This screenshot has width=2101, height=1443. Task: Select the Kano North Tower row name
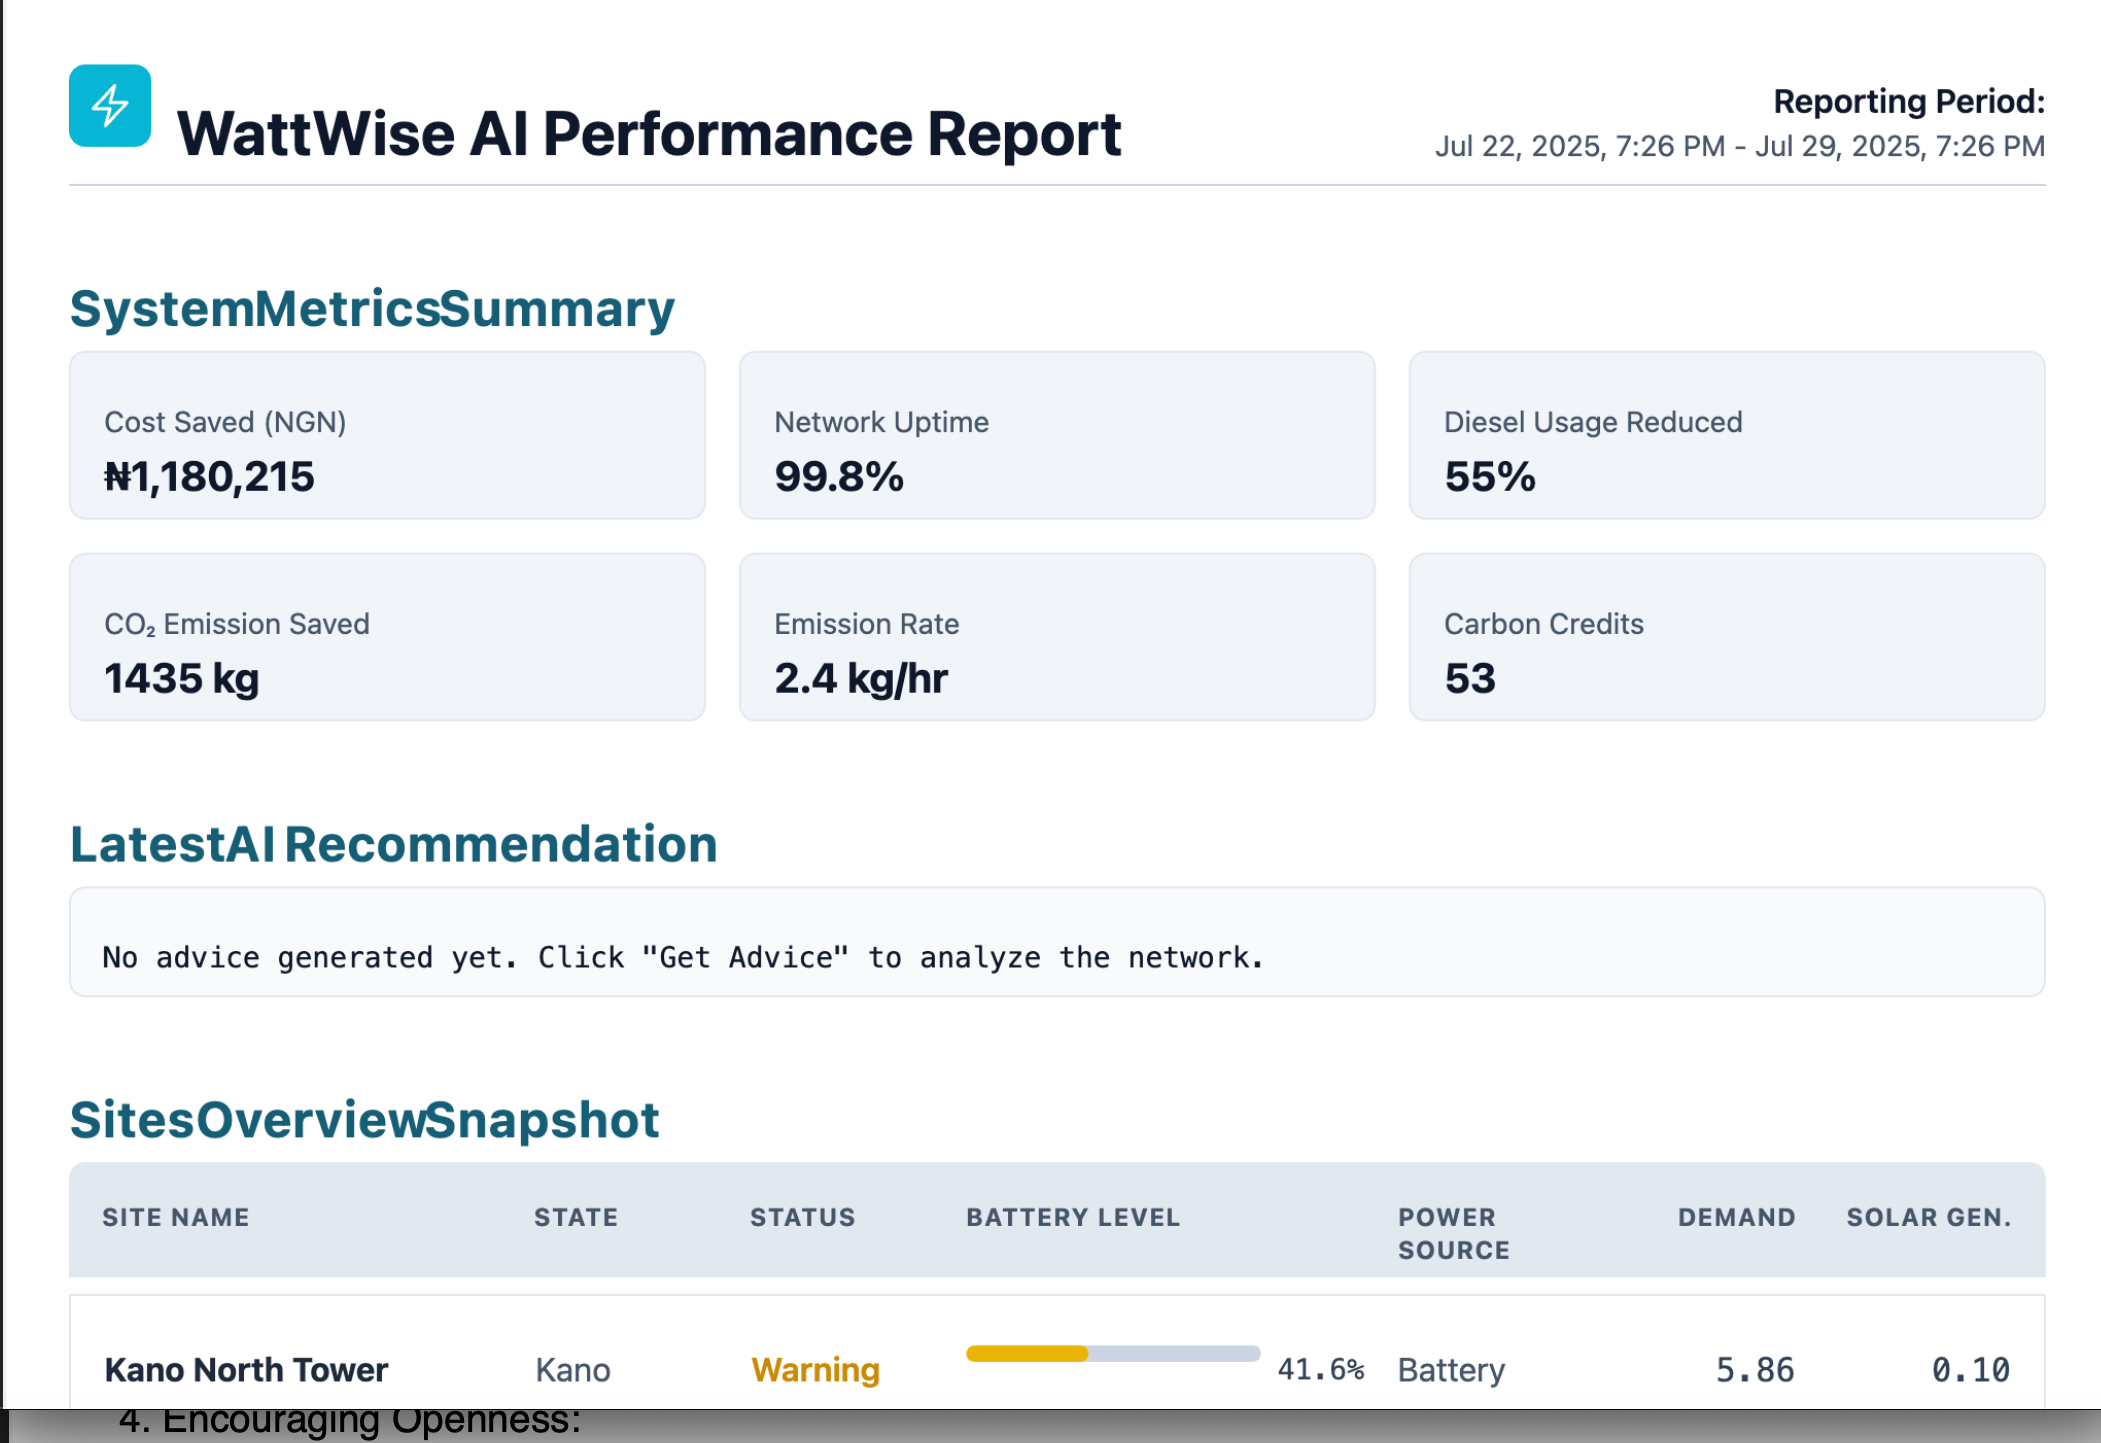246,1369
